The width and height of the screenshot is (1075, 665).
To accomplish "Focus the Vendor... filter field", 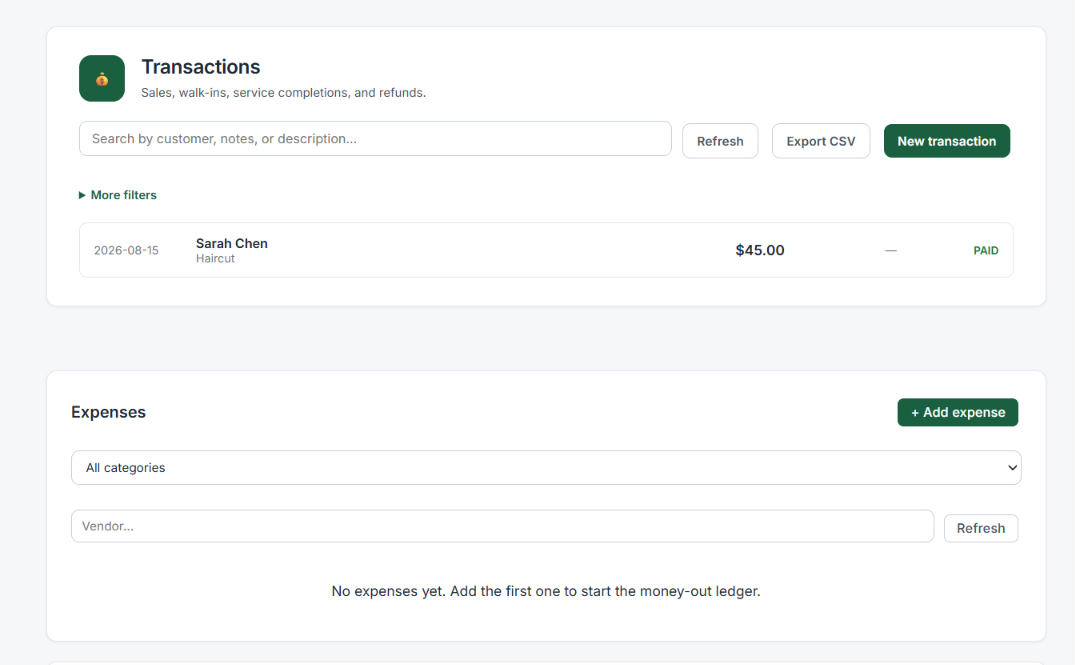I will click(502, 527).
